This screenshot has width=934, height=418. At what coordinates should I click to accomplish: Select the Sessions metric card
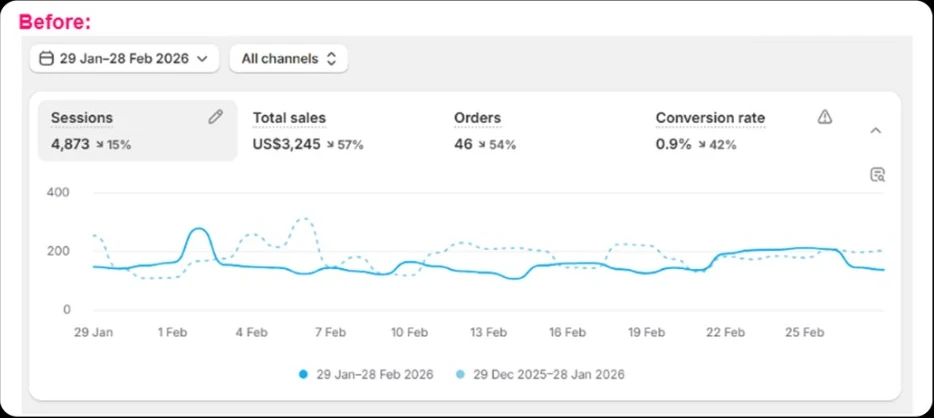[138, 130]
